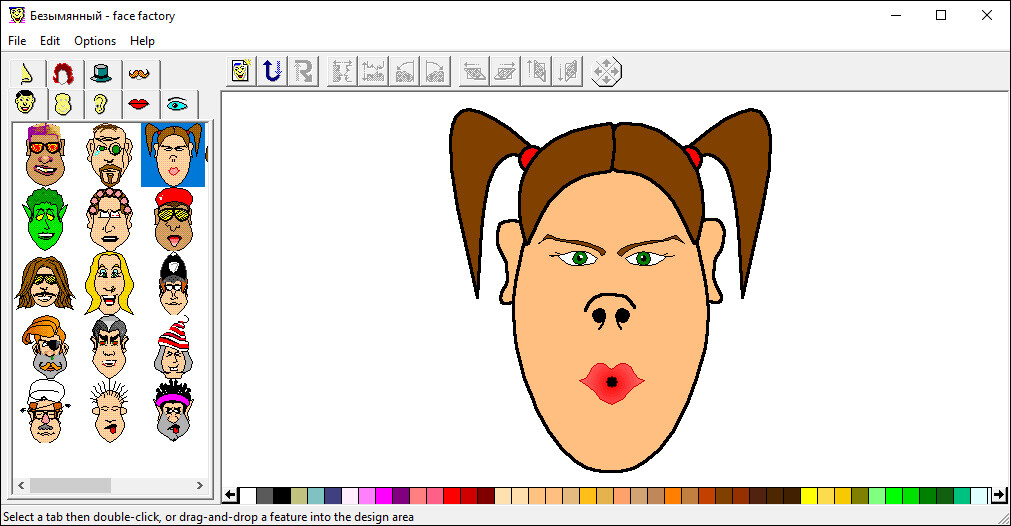Screen dimensions: 1011x526
Task: Click the skew left toolbar icon
Action: click(474, 71)
